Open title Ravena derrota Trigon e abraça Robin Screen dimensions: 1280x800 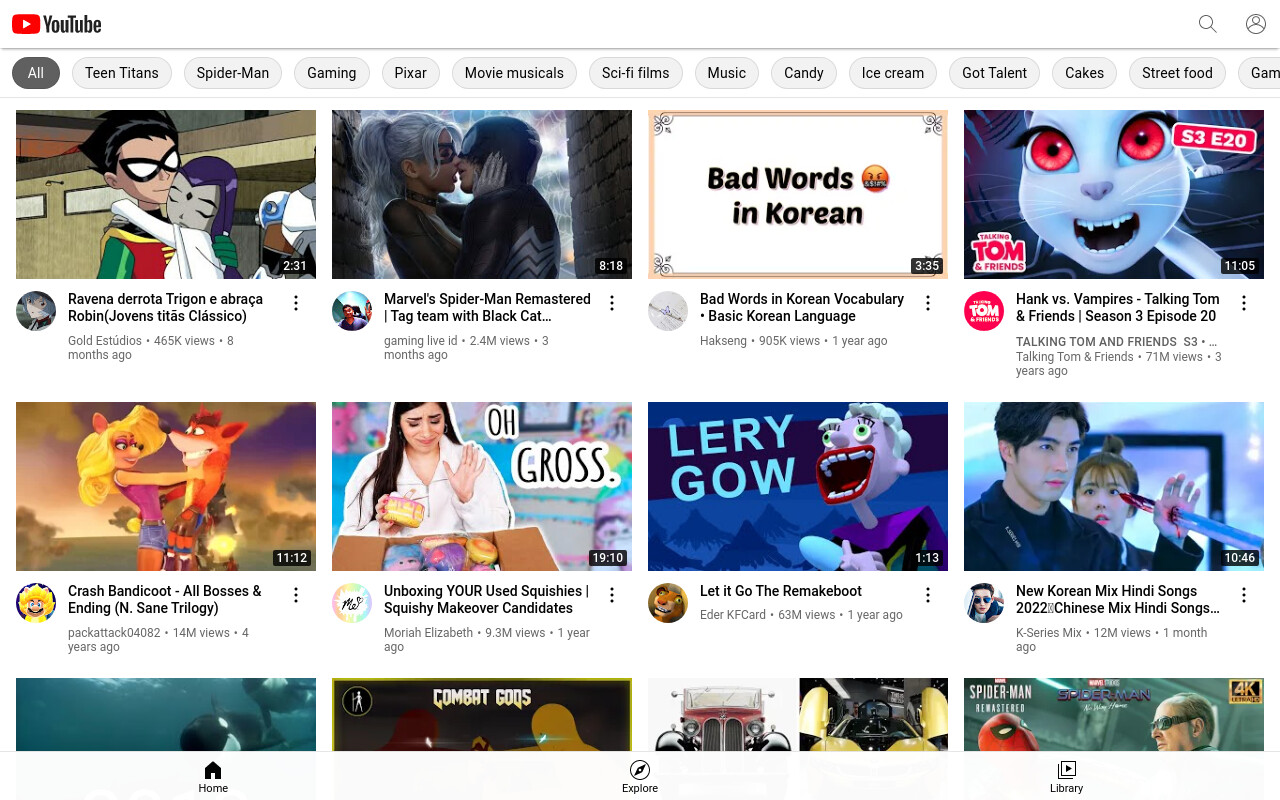tap(166, 307)
